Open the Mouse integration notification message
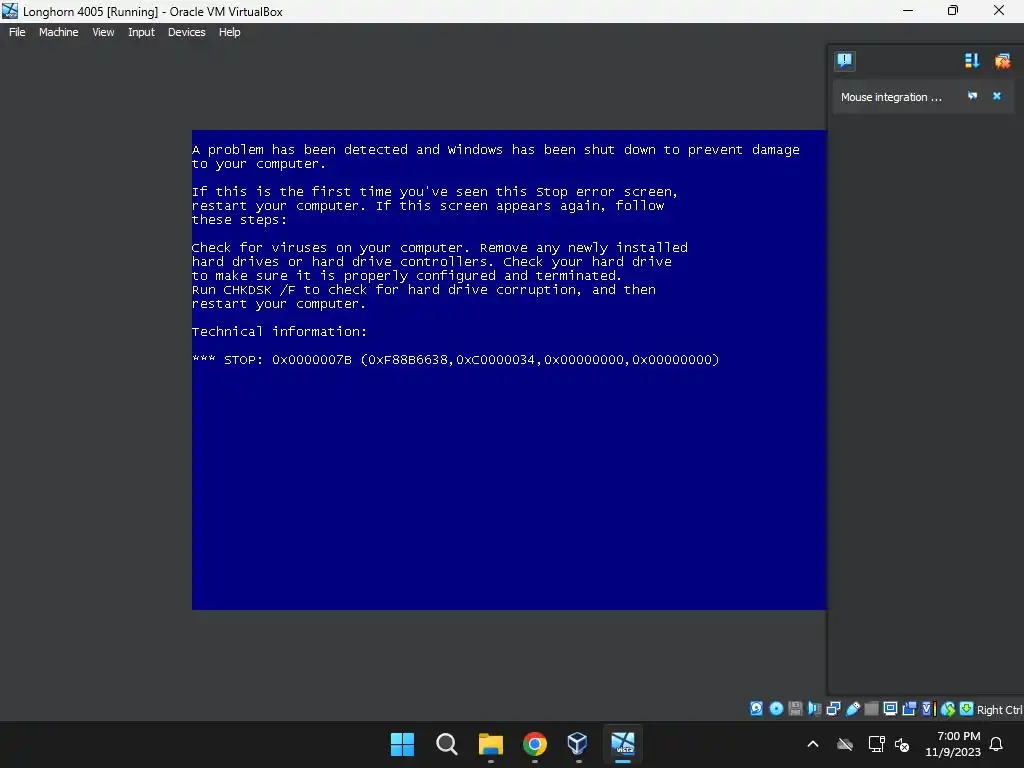 pyautogui.click(x=891, y=97)
